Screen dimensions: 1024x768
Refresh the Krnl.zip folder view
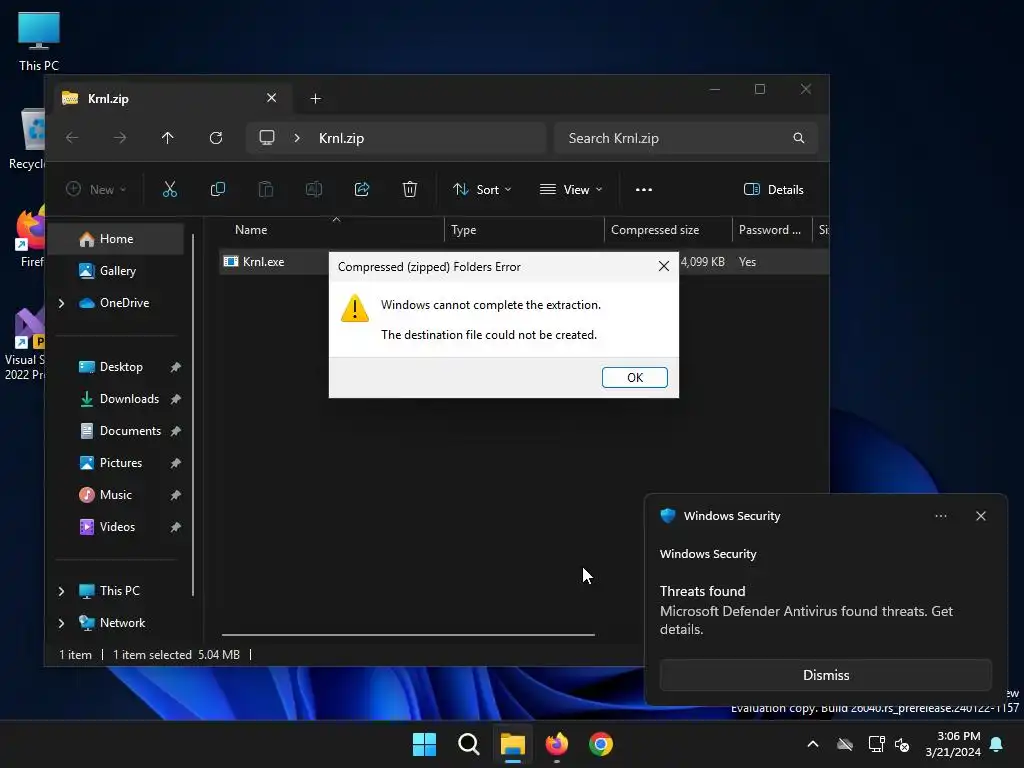click(216, 138)
